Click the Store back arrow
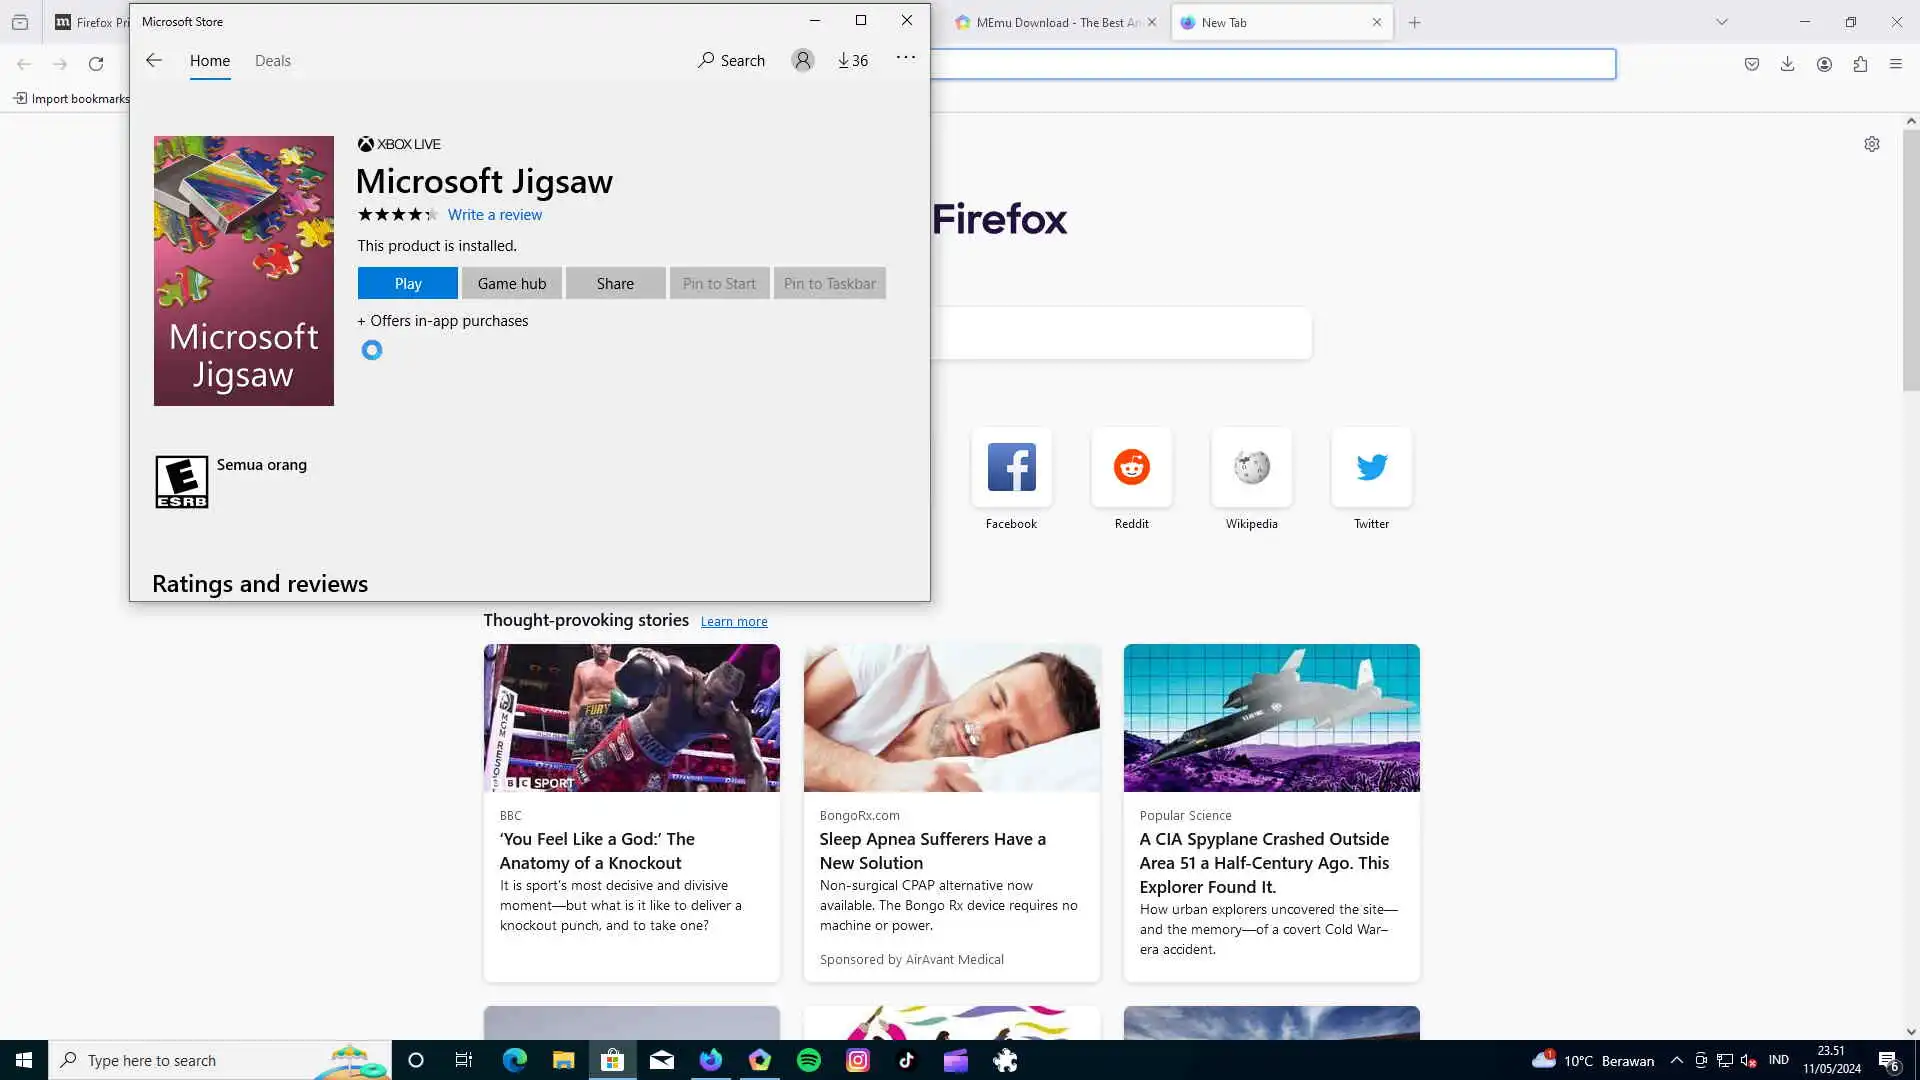 154,60
